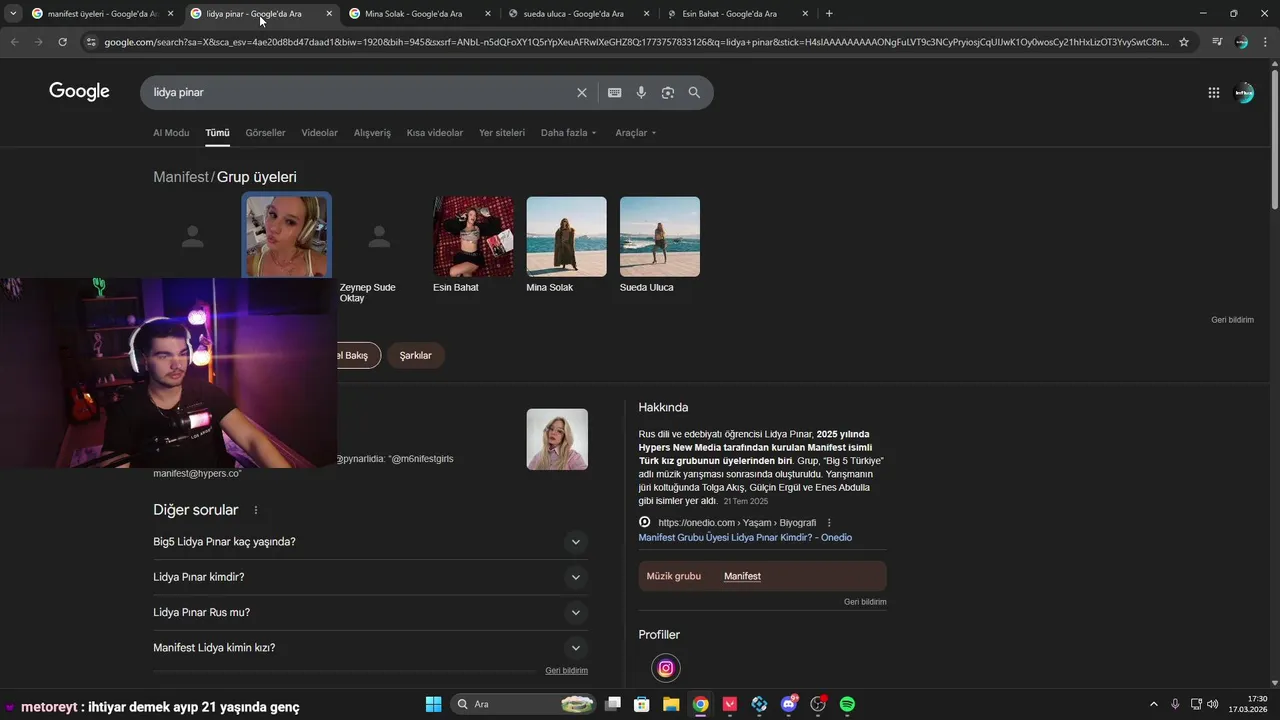Open Spotify from the taskbar
The width and height of the screenshot is (1280, 720).
[x=847, y=704]
